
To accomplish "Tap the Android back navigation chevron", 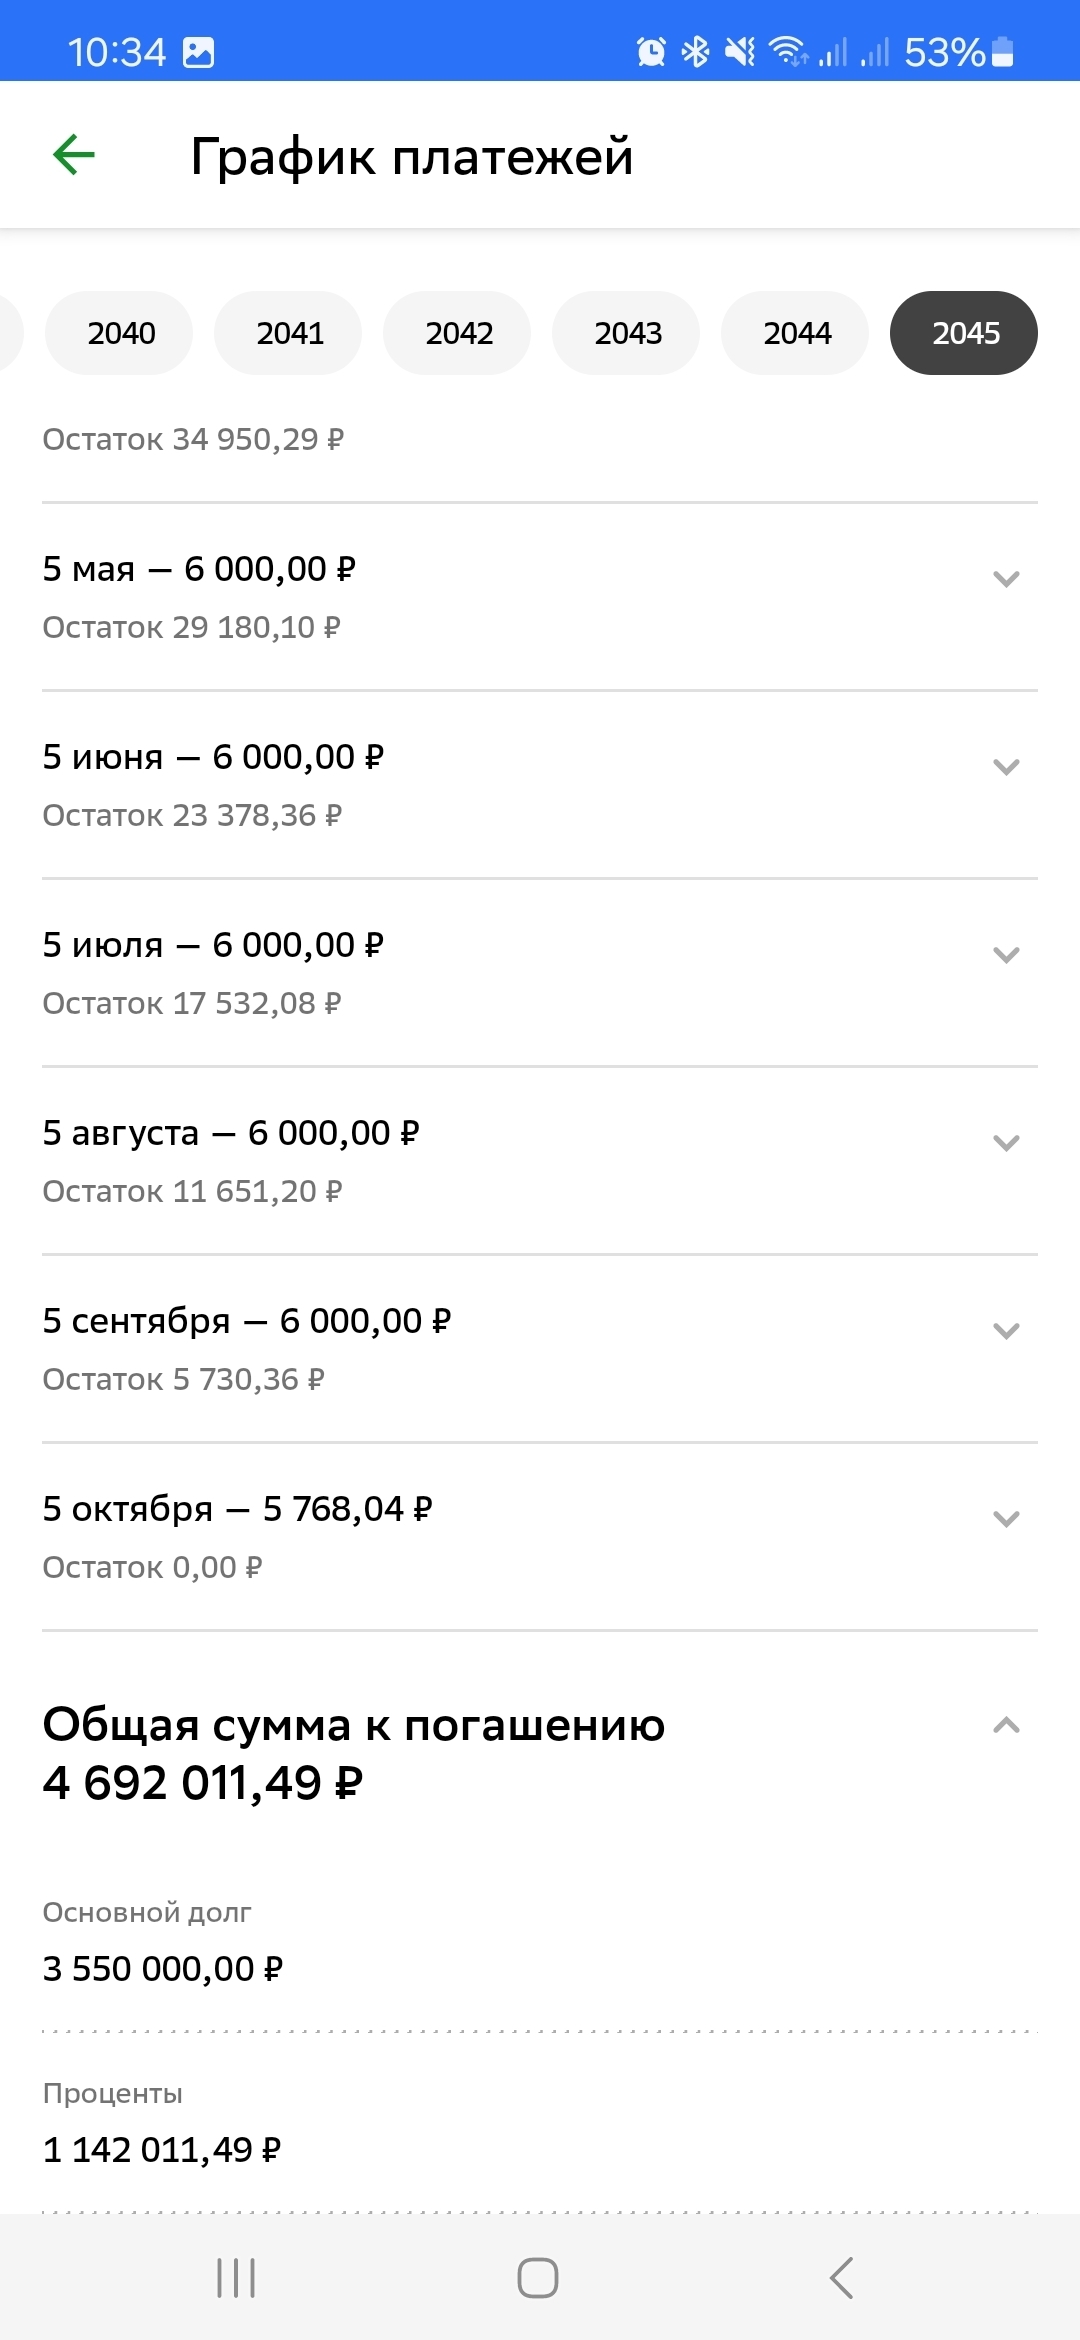I will [841, 2278].
